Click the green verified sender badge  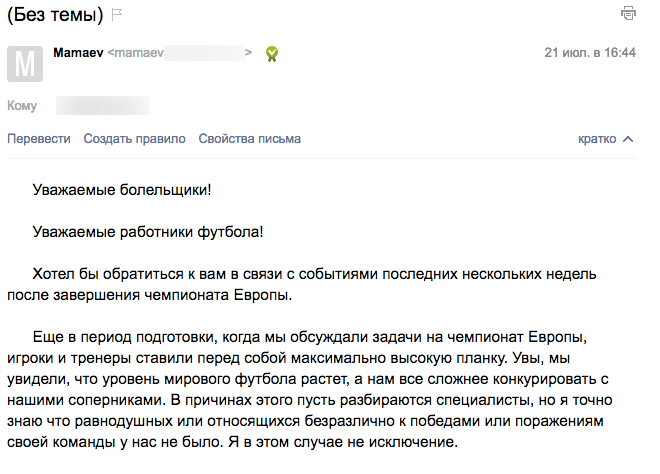272,53
